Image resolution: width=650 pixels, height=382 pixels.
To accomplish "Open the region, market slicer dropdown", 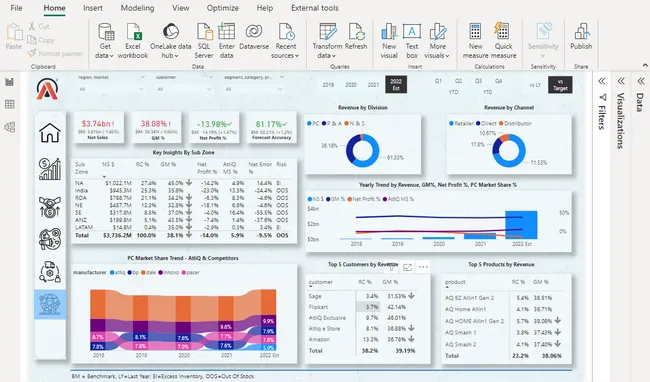I will 112,89.
